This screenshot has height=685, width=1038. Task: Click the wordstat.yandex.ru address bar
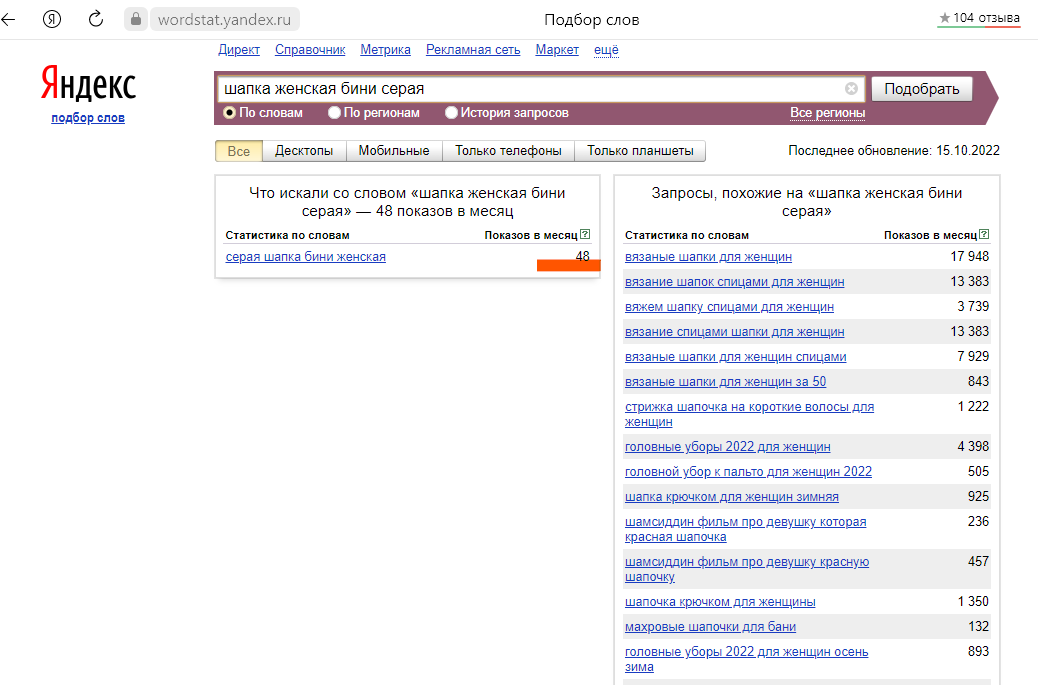pyautogui.click(x=224, y=19)
